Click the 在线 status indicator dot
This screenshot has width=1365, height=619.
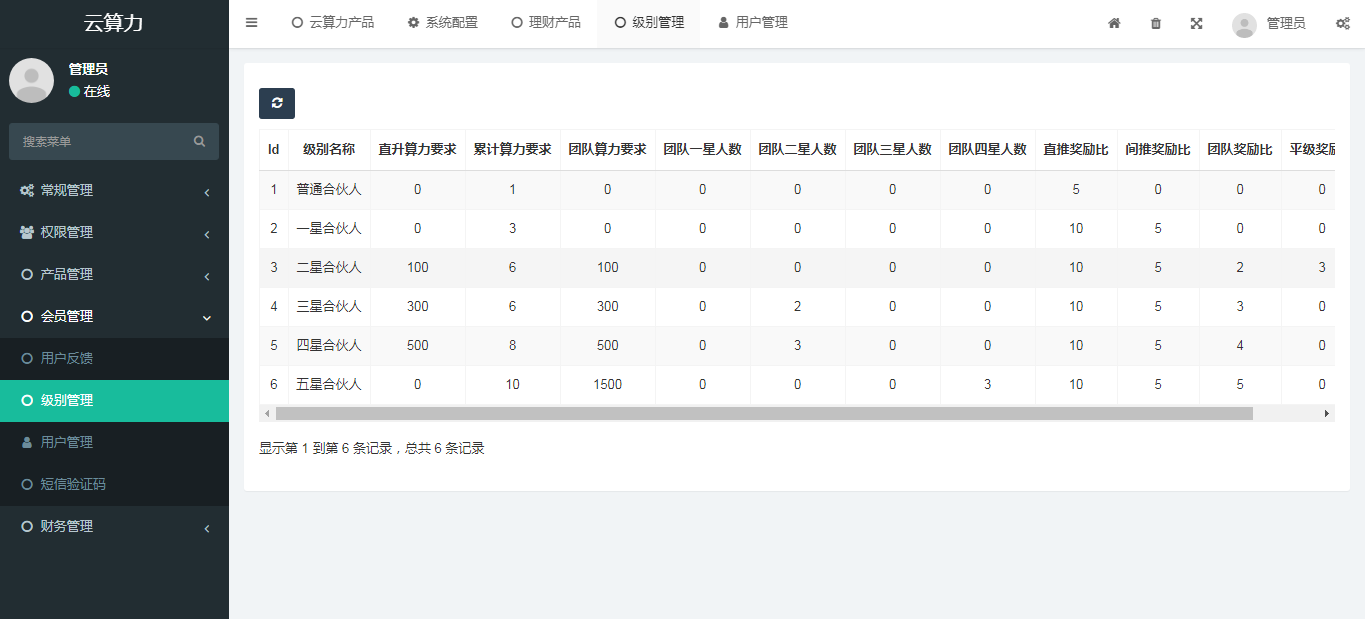coord(72,91)
